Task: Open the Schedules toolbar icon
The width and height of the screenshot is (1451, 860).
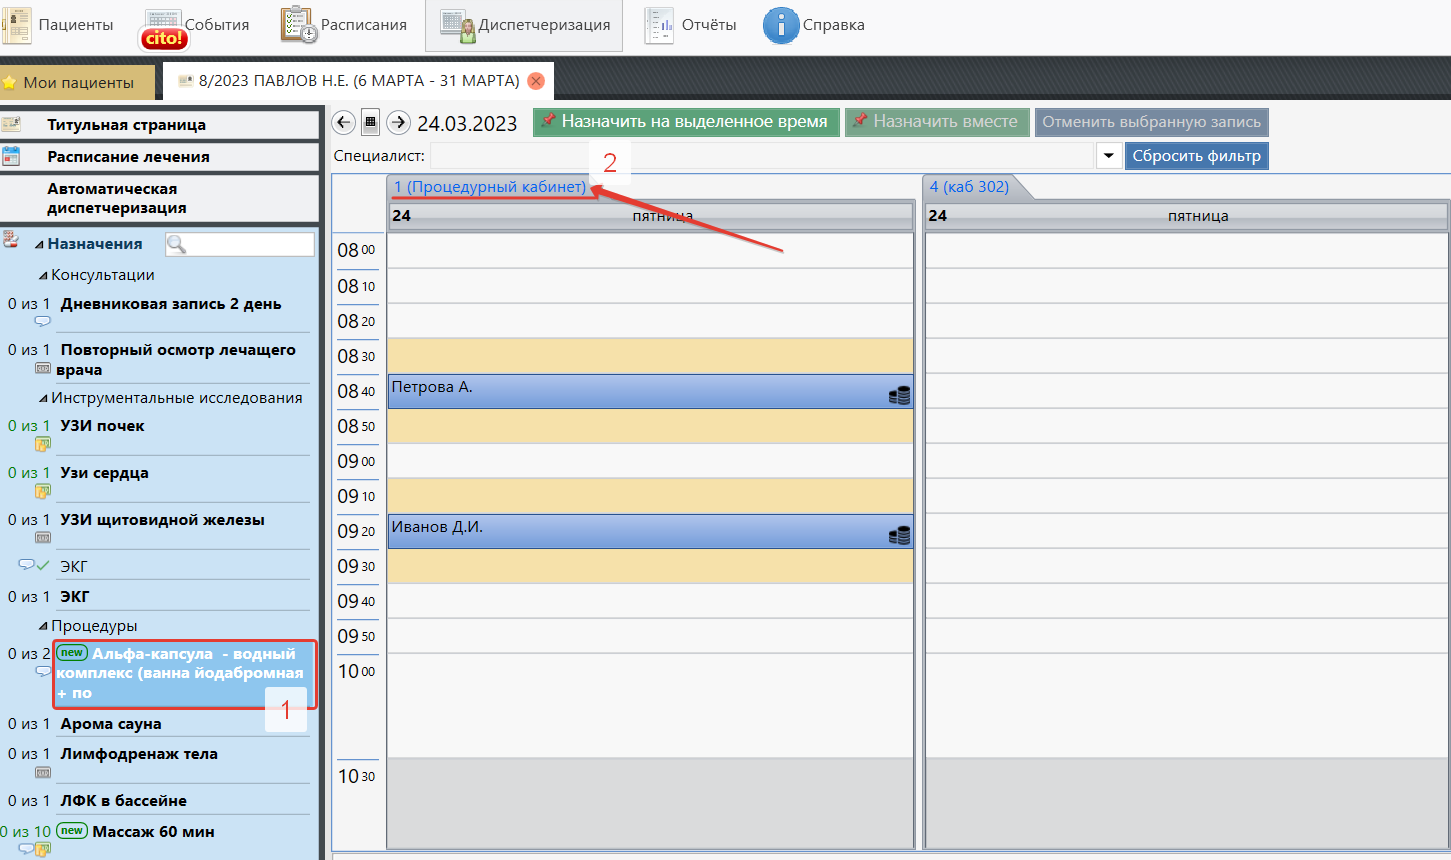Action: pyautogui.click(x=298, y=25)
